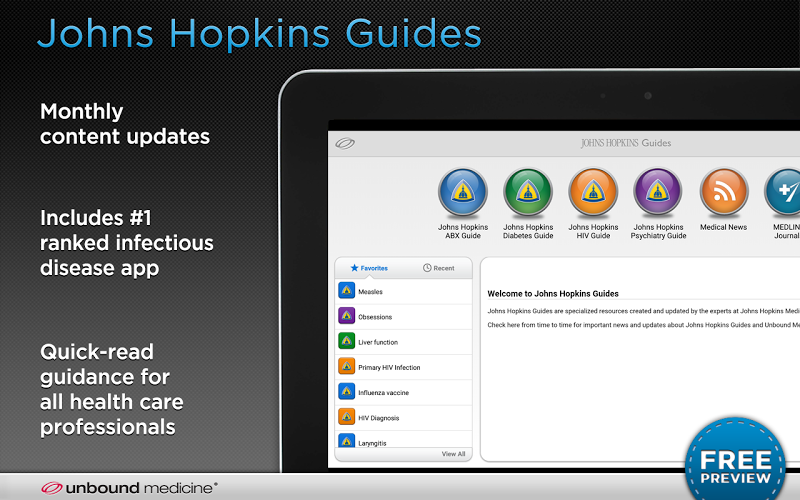Open the Laryngitis favorite entry

[404, 440]
